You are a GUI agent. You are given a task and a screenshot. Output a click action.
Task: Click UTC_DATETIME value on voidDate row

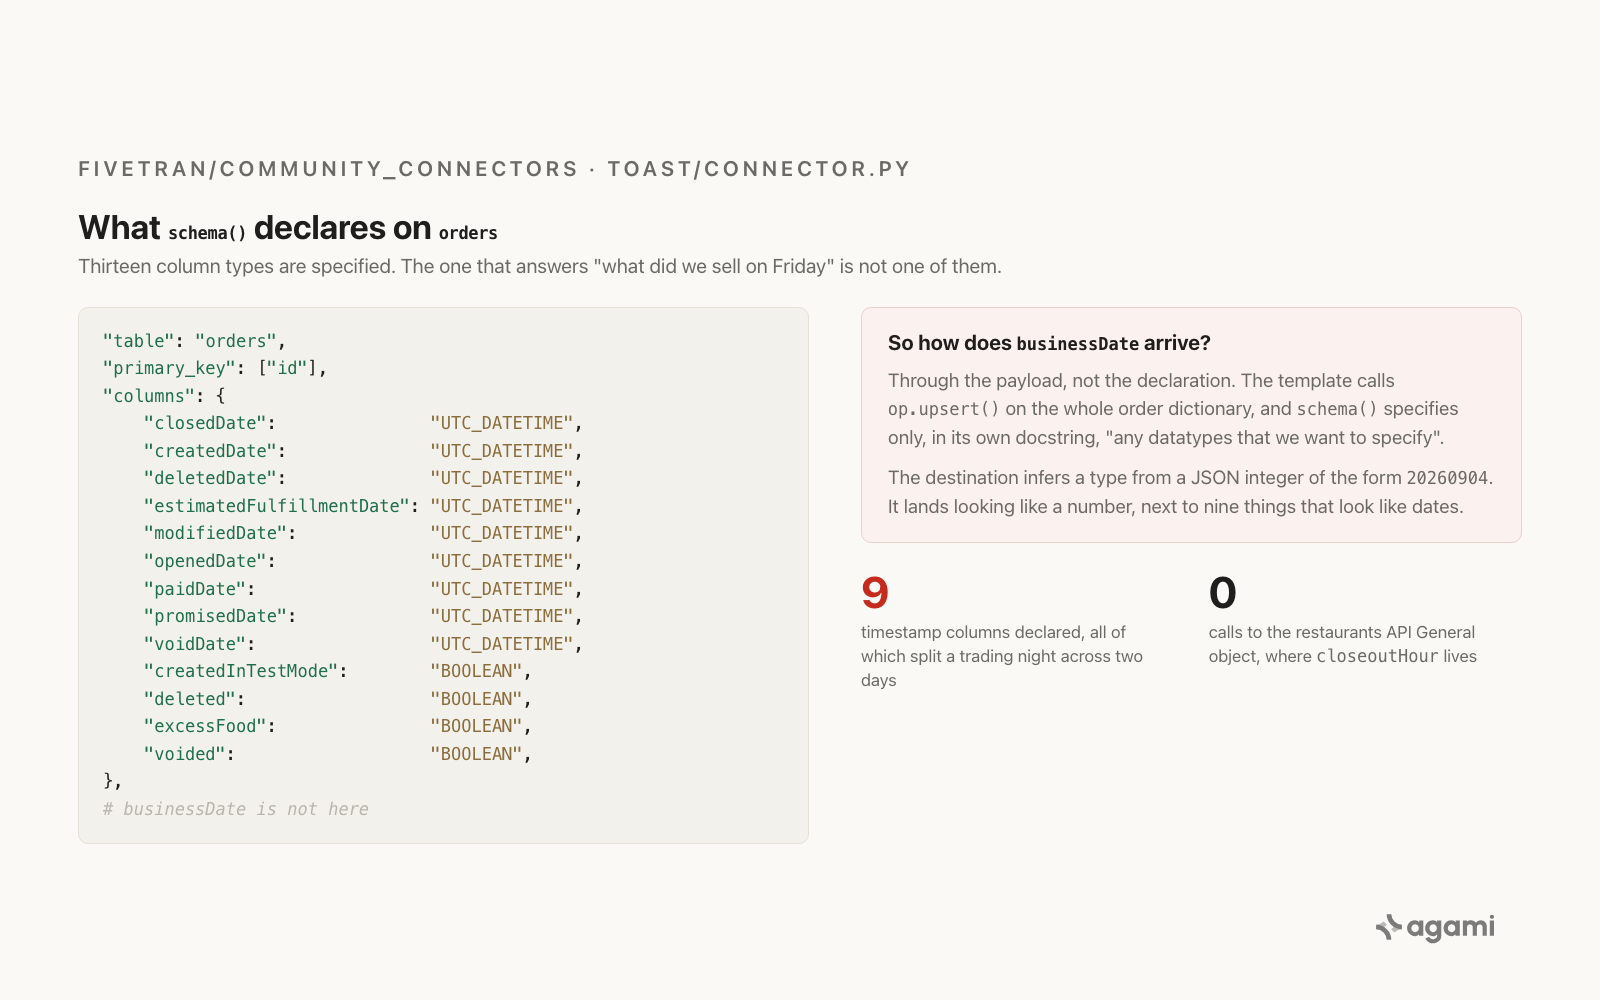(502, 644)
